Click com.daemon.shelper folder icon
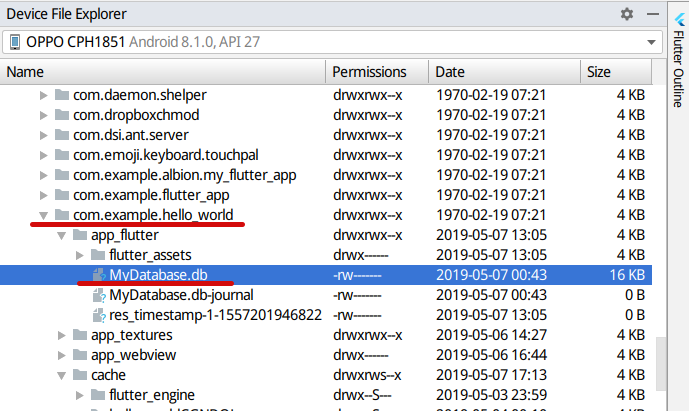689x411 pixels. click(62, 95)
